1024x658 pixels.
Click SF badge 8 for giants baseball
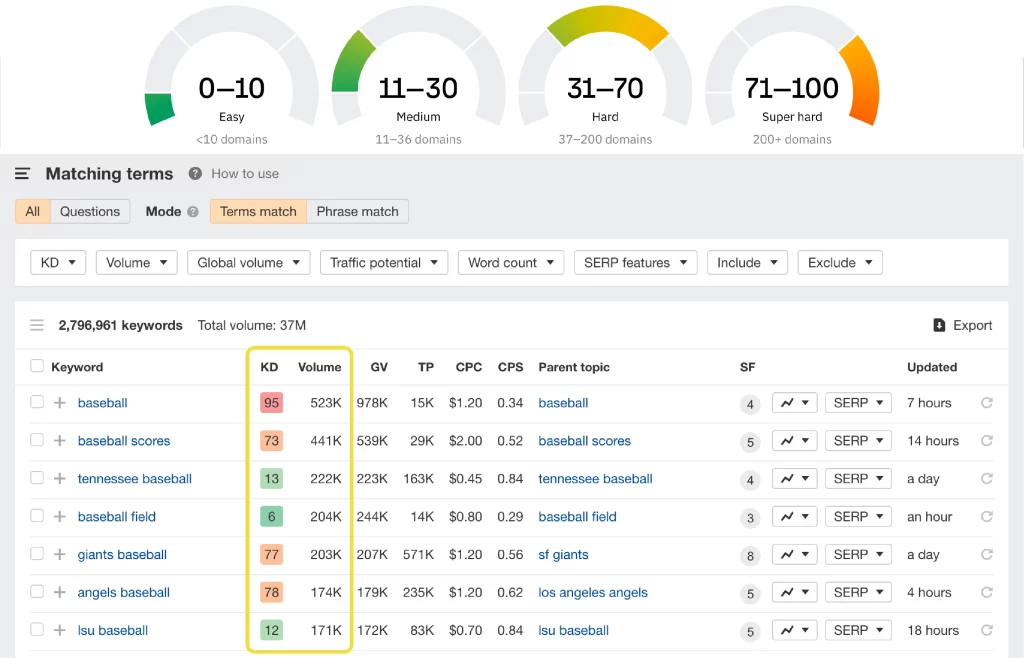750,556
